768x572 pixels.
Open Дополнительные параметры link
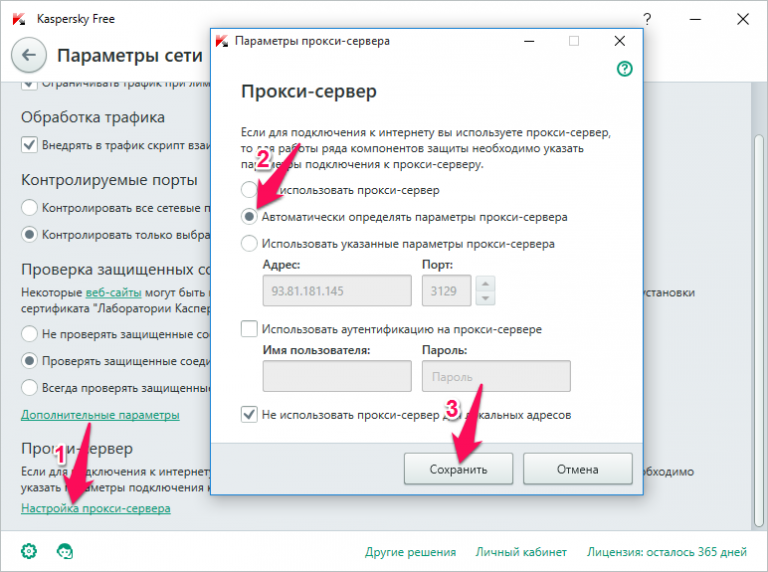point(100,414)
